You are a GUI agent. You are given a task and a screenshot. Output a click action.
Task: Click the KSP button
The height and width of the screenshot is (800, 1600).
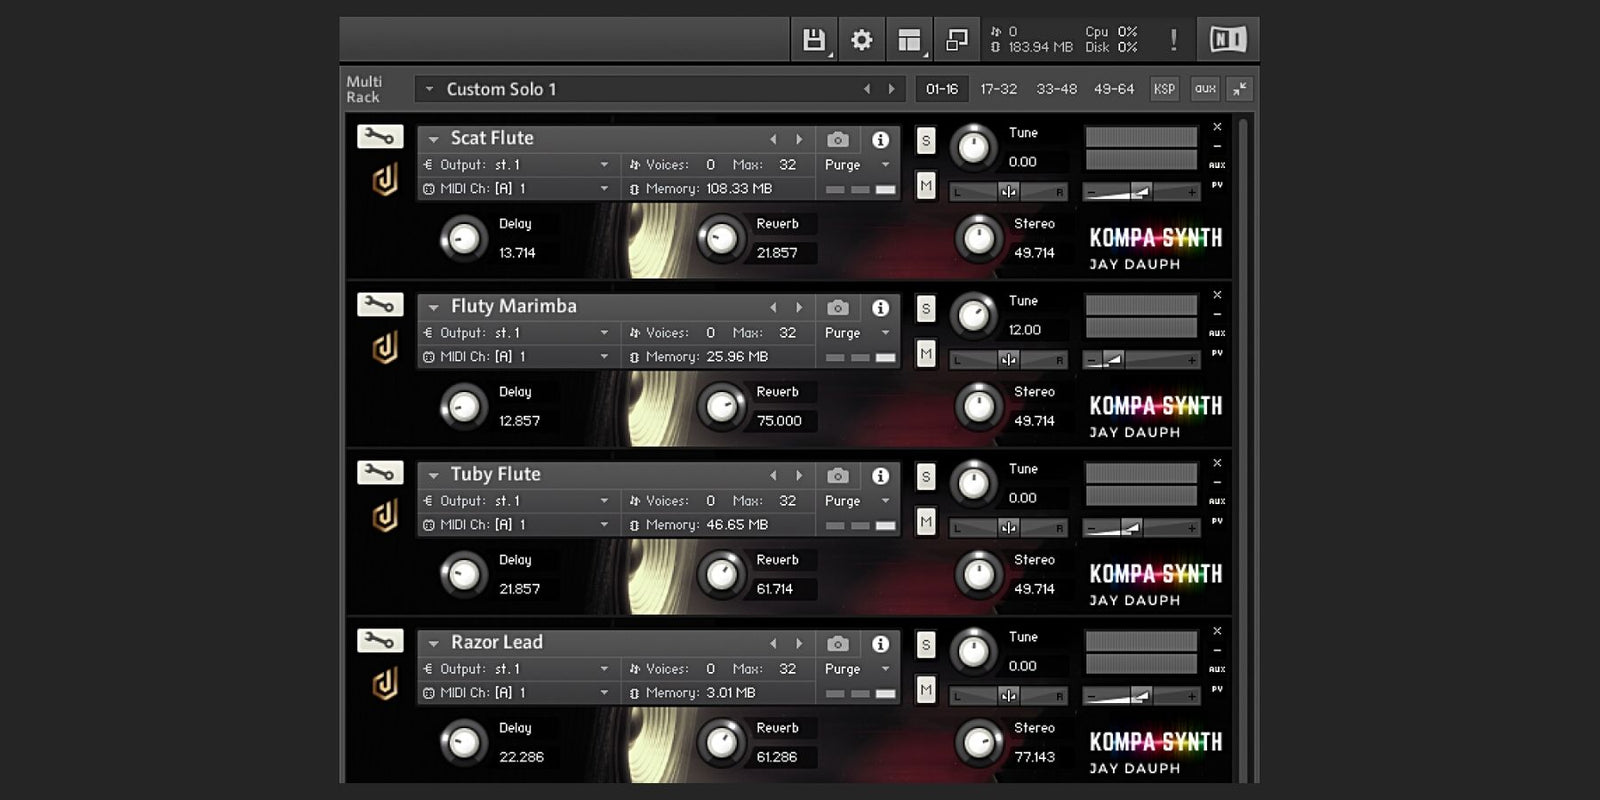(x=1164, y=89)
